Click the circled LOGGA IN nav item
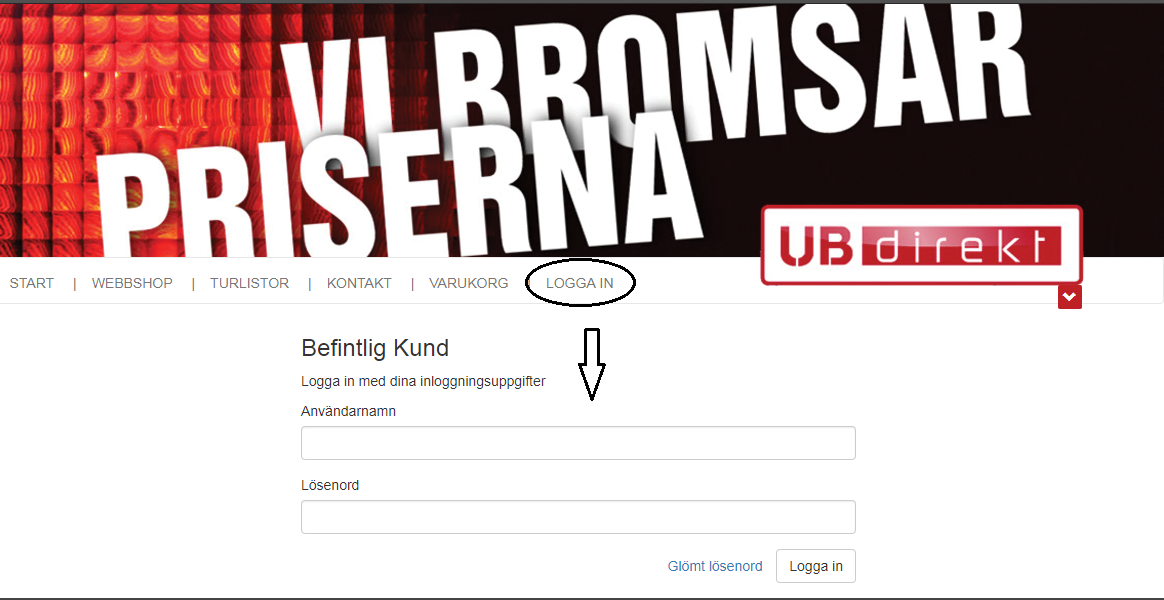Screen dimensions: 1164x600 pos(580,284)
